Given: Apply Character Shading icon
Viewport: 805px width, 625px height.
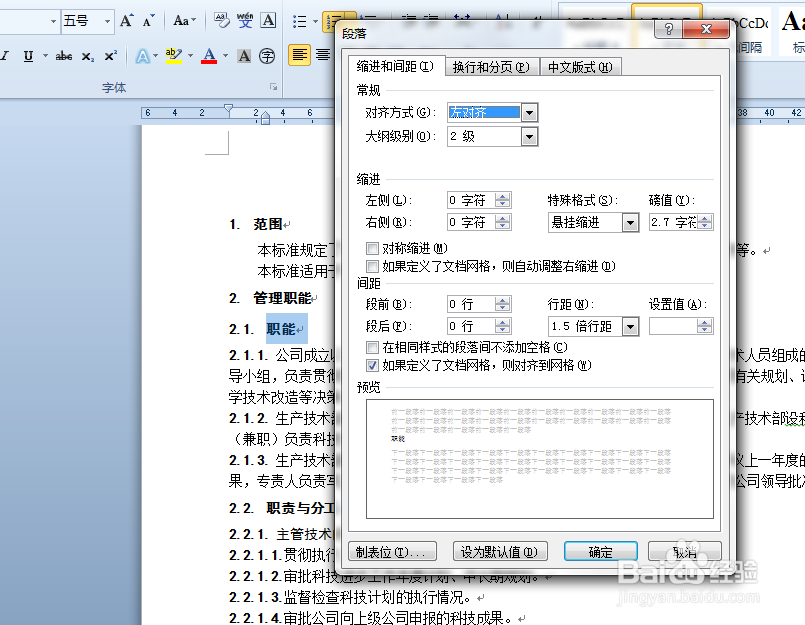Looking at the screenshot, I should (244, 56).
